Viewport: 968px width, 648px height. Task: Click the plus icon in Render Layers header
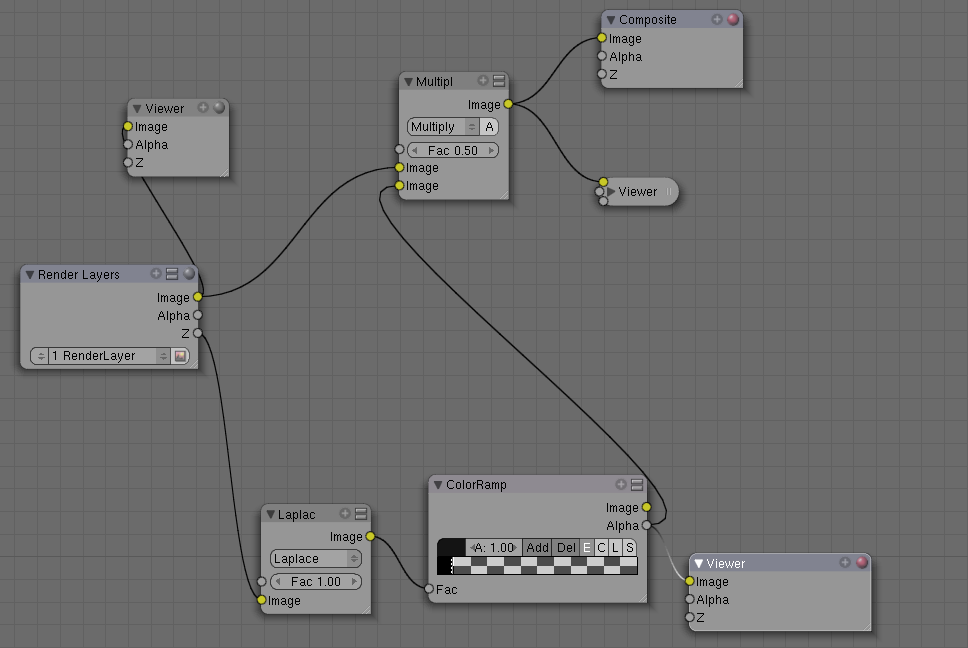pos(156,273)
